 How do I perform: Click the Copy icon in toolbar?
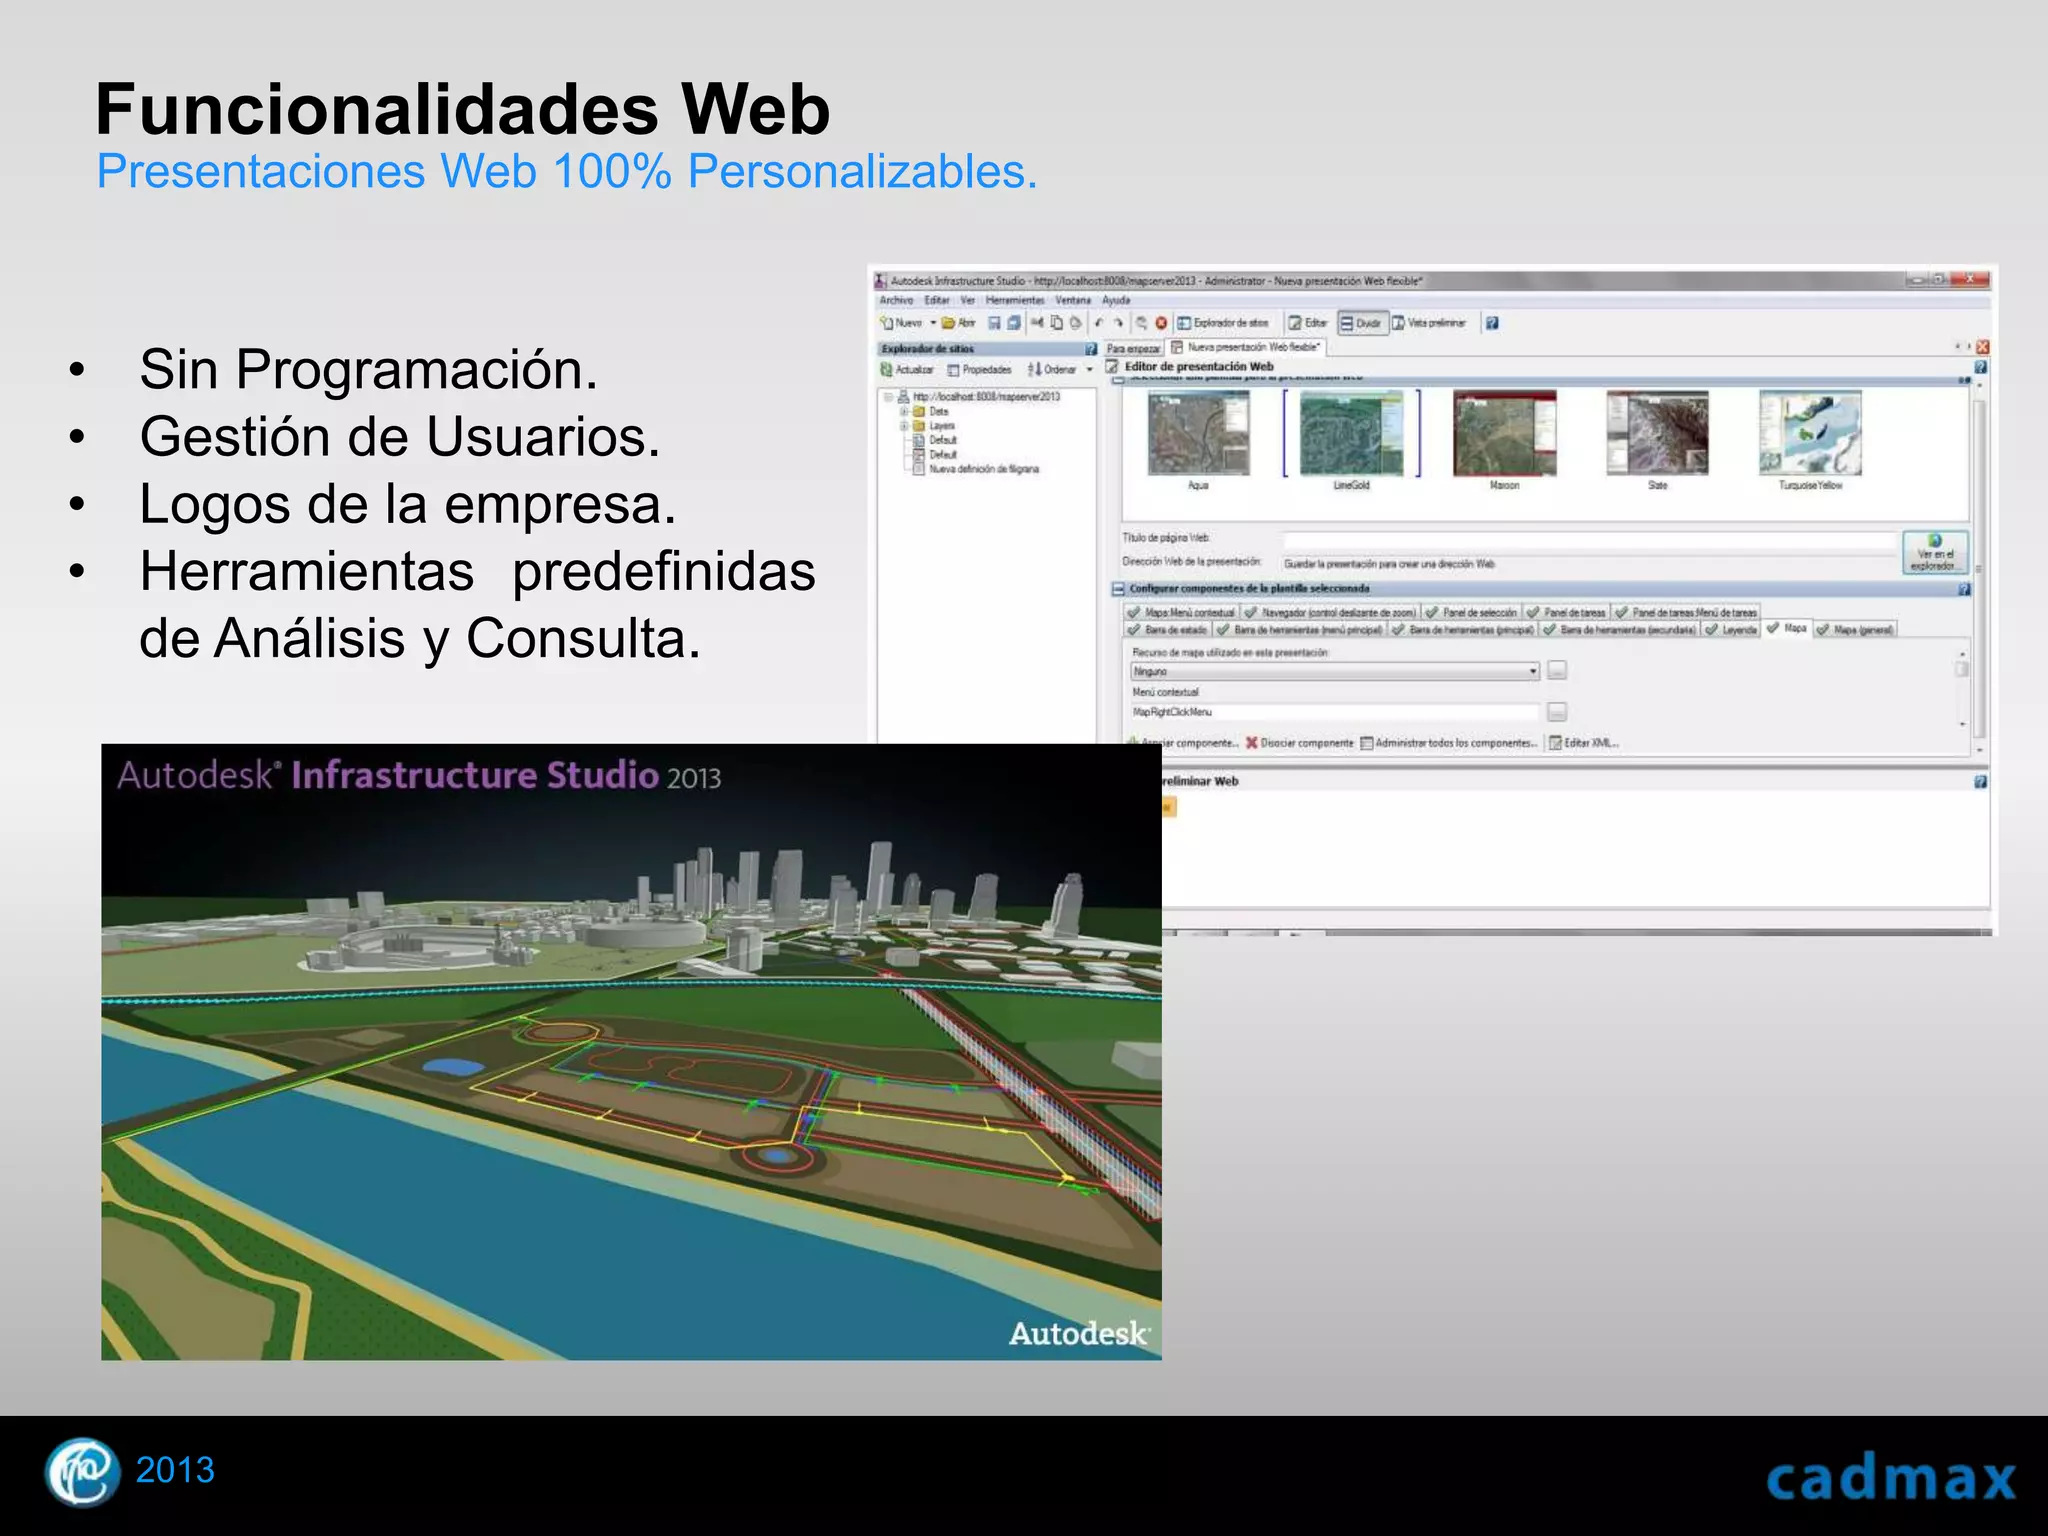click(x=1056, y=323)
